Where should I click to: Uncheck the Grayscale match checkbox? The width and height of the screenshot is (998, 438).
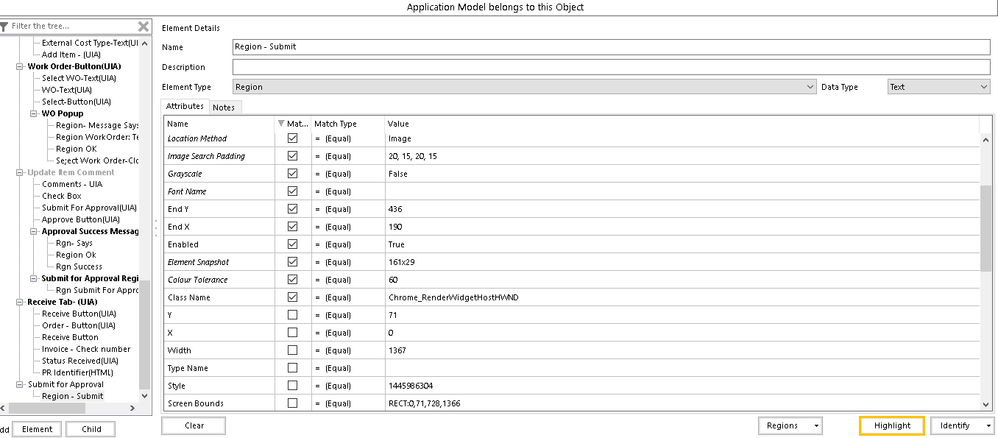(x=292, y=173)
